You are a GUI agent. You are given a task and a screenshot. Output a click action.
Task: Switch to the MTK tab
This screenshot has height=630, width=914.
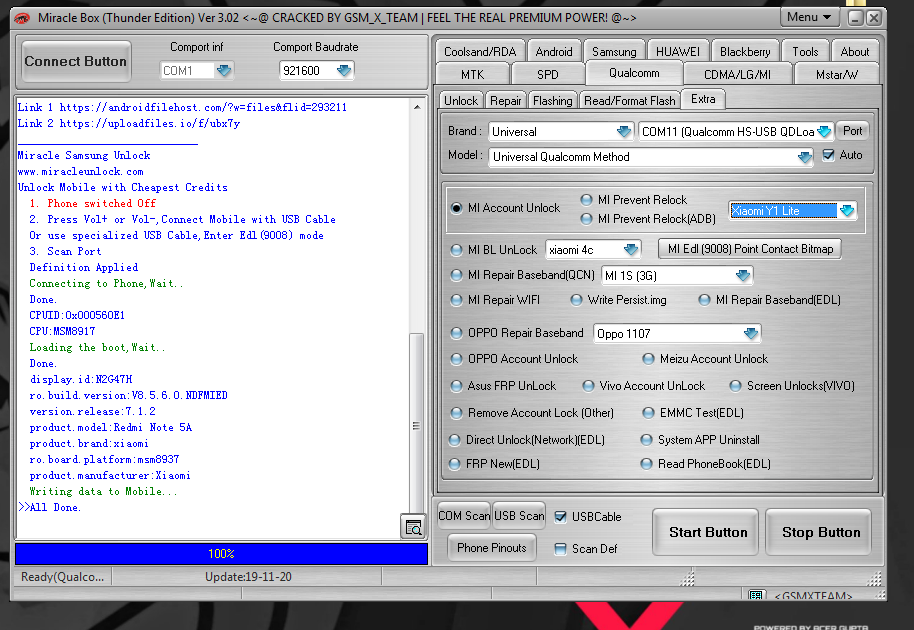click(x=472, y=75)
